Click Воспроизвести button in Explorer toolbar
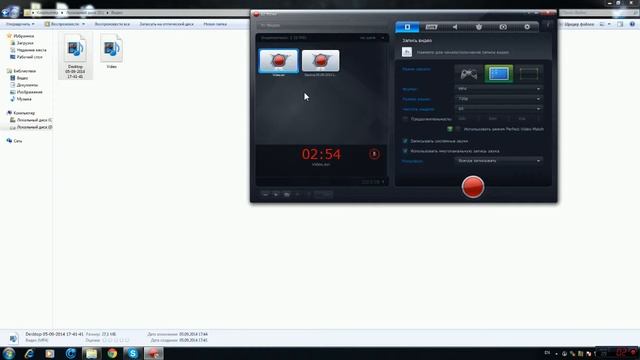The width and height of the screenshot is (640, 360). pos(62,24)
